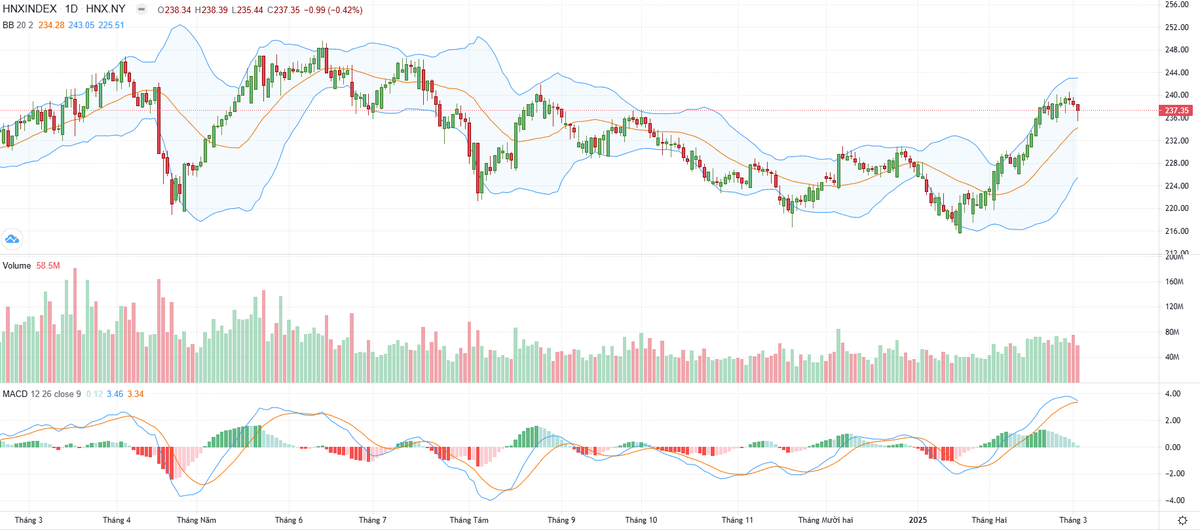Click the Volume value 58.5M
Viewport: 1200px width, 530px height.
tap(49, 266)
